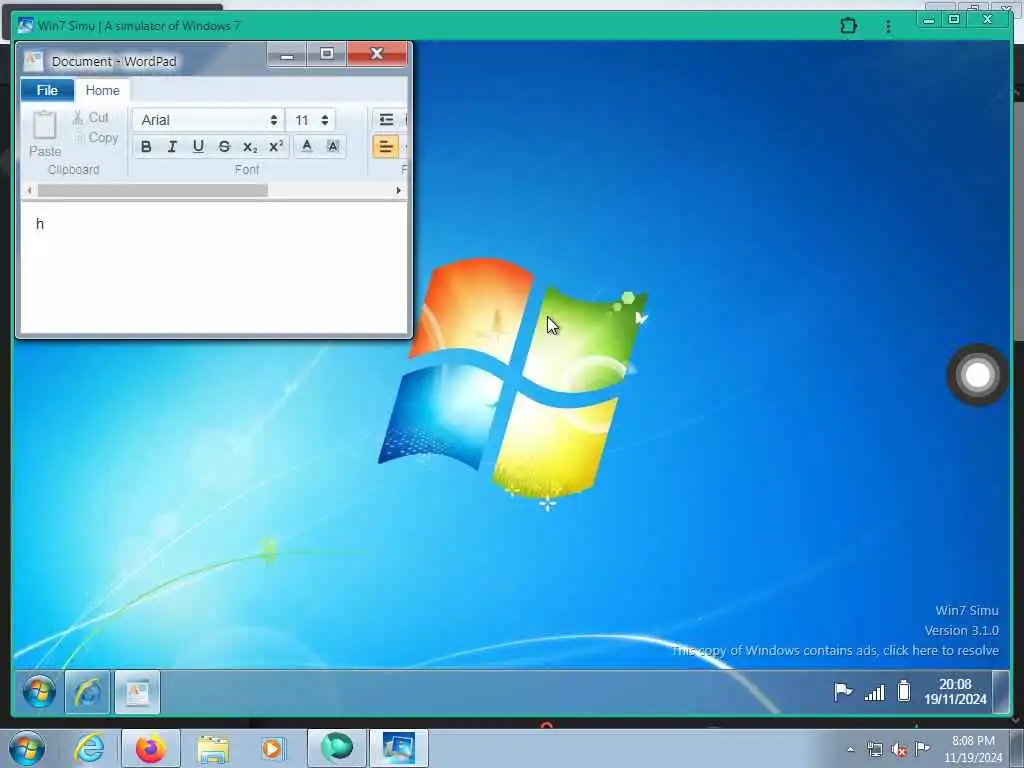Close the Win7 Simu window
1024x768 pixels.
[x=987, y=20]
